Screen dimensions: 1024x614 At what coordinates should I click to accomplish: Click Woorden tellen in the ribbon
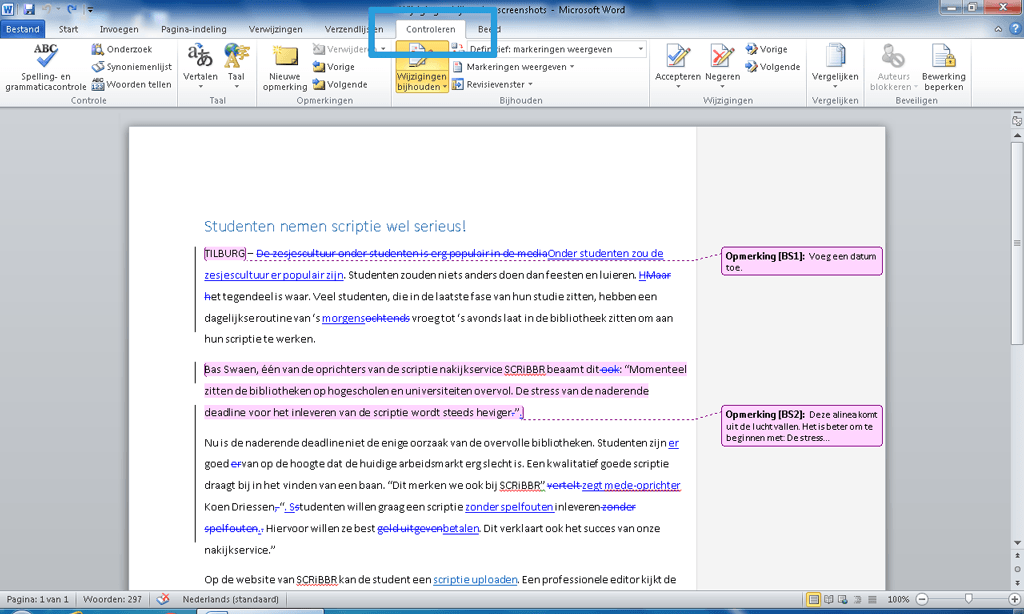[x=131, y=84]
